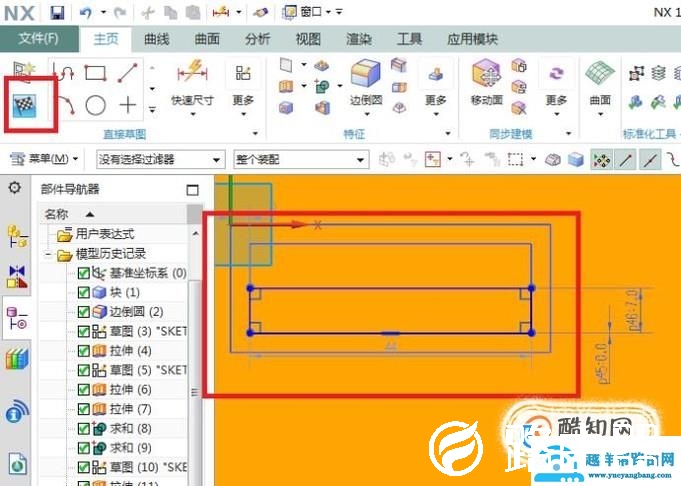Screen dimensions: 681x486
Task: Maximize the 部件导航器 panel
Action: click(x=192, y=190)
